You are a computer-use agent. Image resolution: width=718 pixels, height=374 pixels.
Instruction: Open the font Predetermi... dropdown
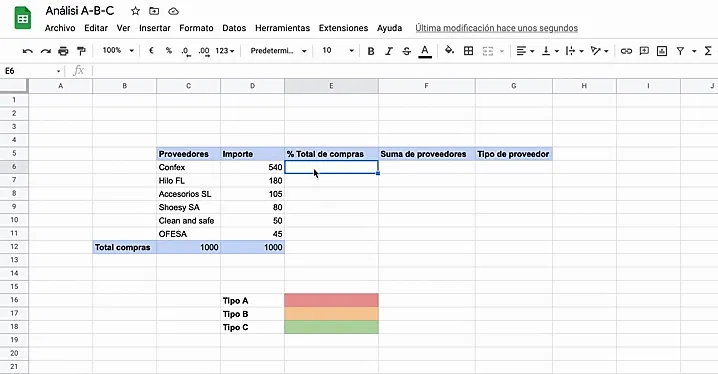click(278, 51)
